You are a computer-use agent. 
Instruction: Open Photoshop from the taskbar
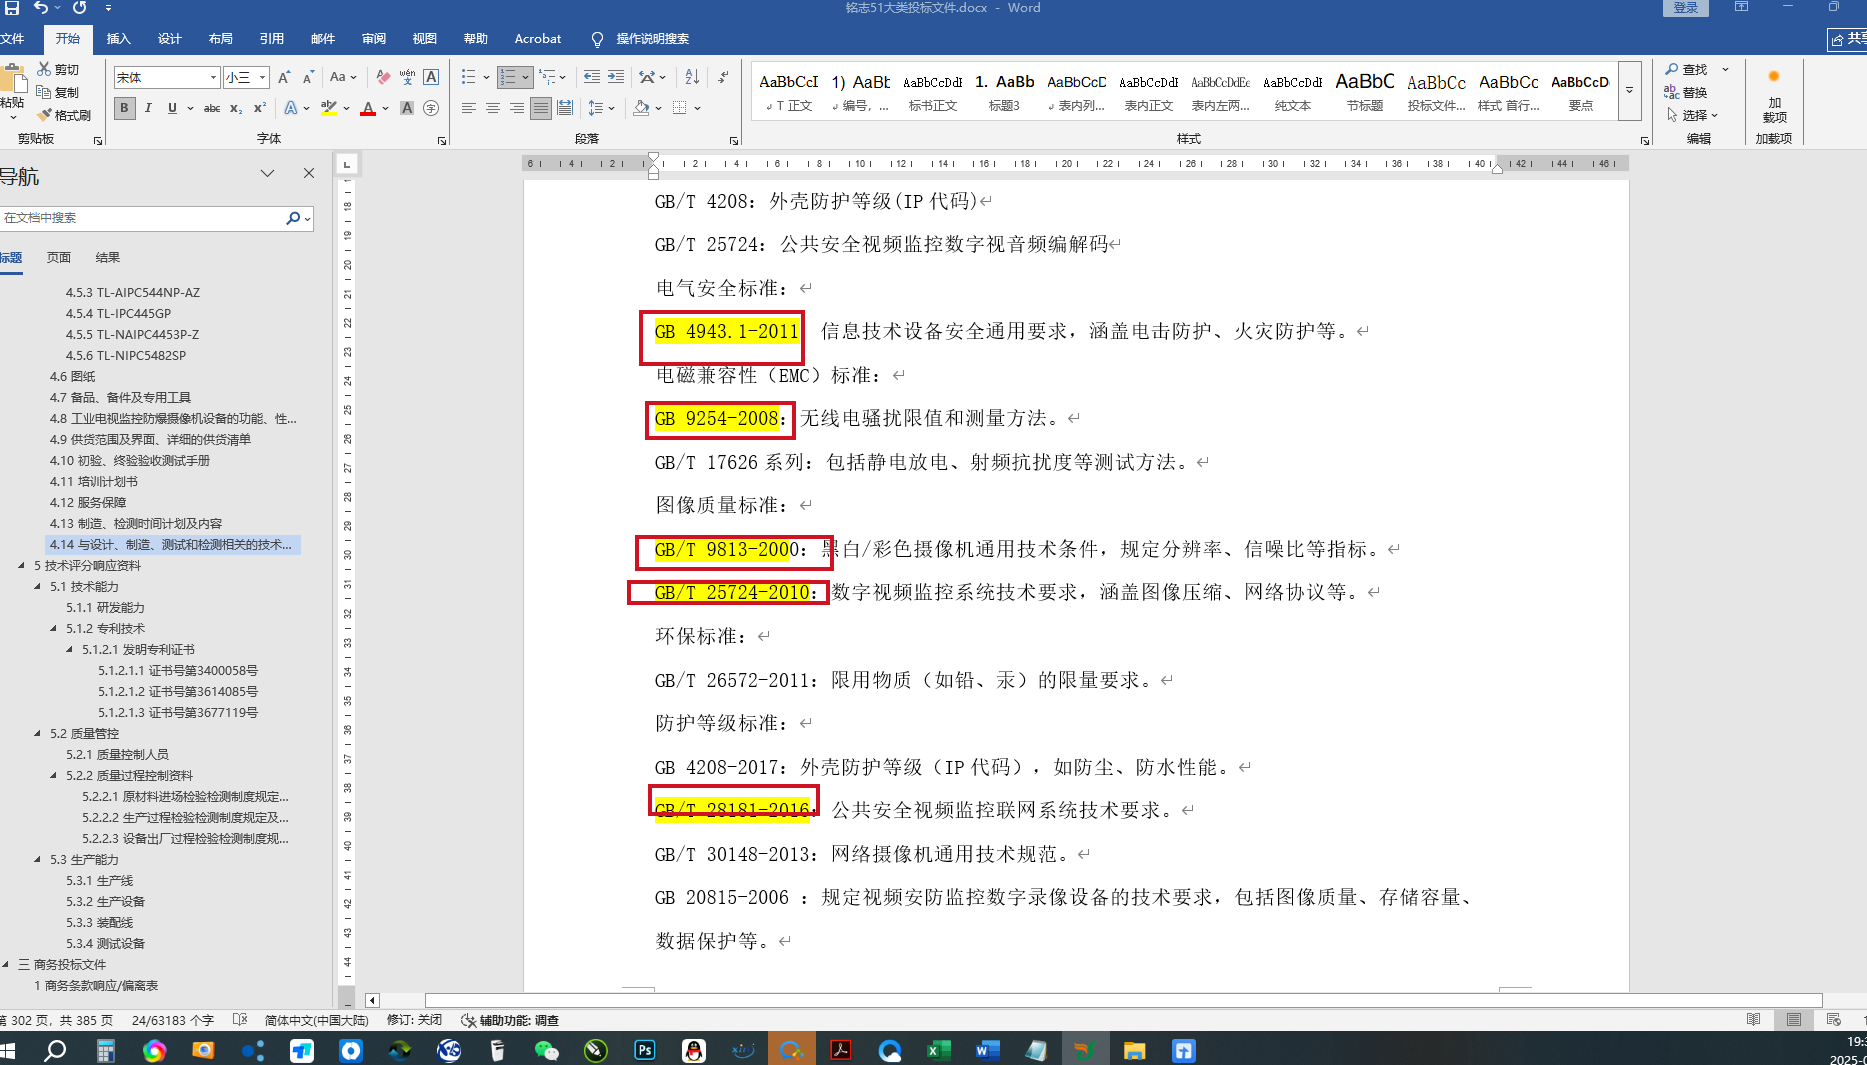(645, 1050)
